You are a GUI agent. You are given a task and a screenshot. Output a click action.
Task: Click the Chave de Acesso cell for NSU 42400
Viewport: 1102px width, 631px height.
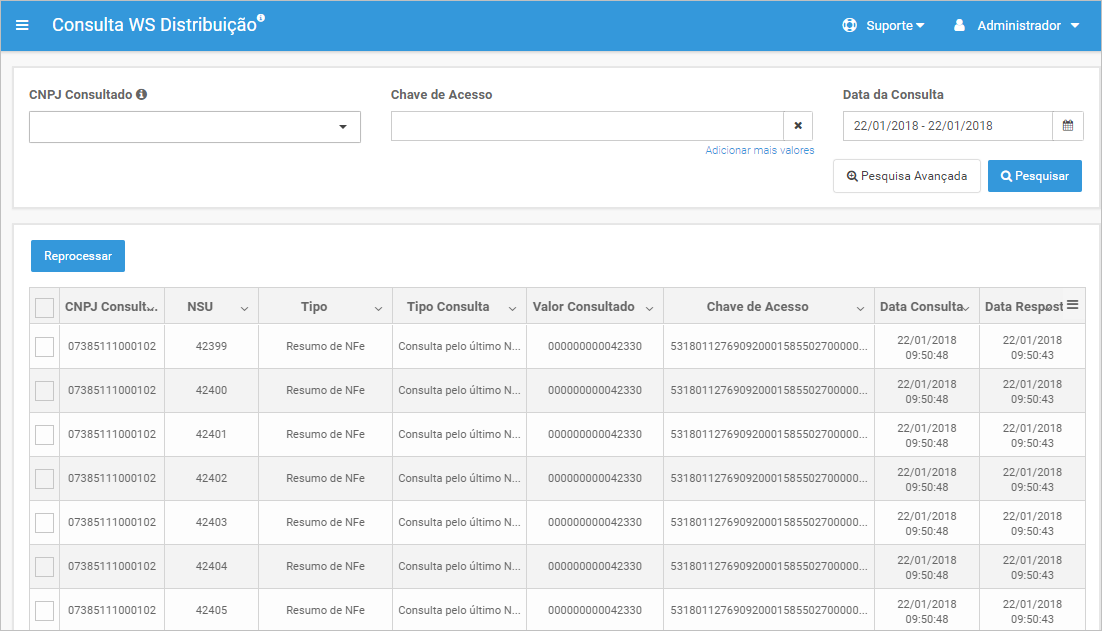(769, 391)
